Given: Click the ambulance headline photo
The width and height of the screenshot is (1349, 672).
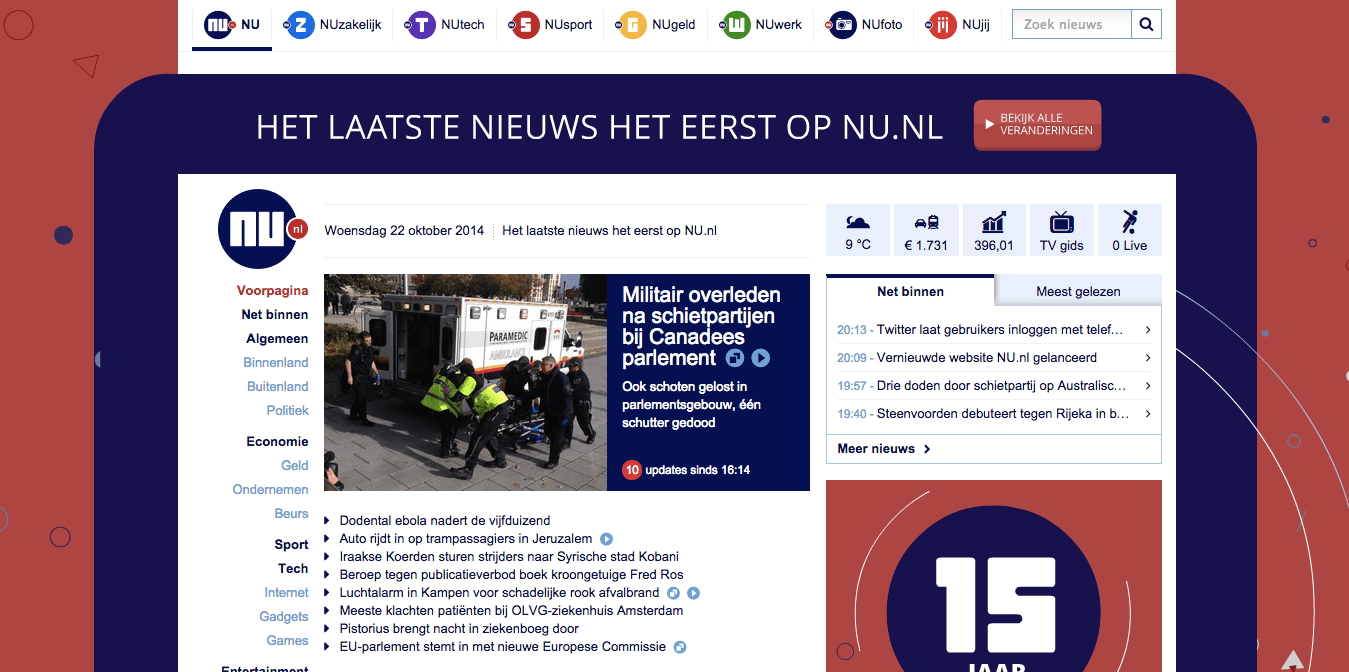Looking at the screenshot, I should click(x=465, y=382).
